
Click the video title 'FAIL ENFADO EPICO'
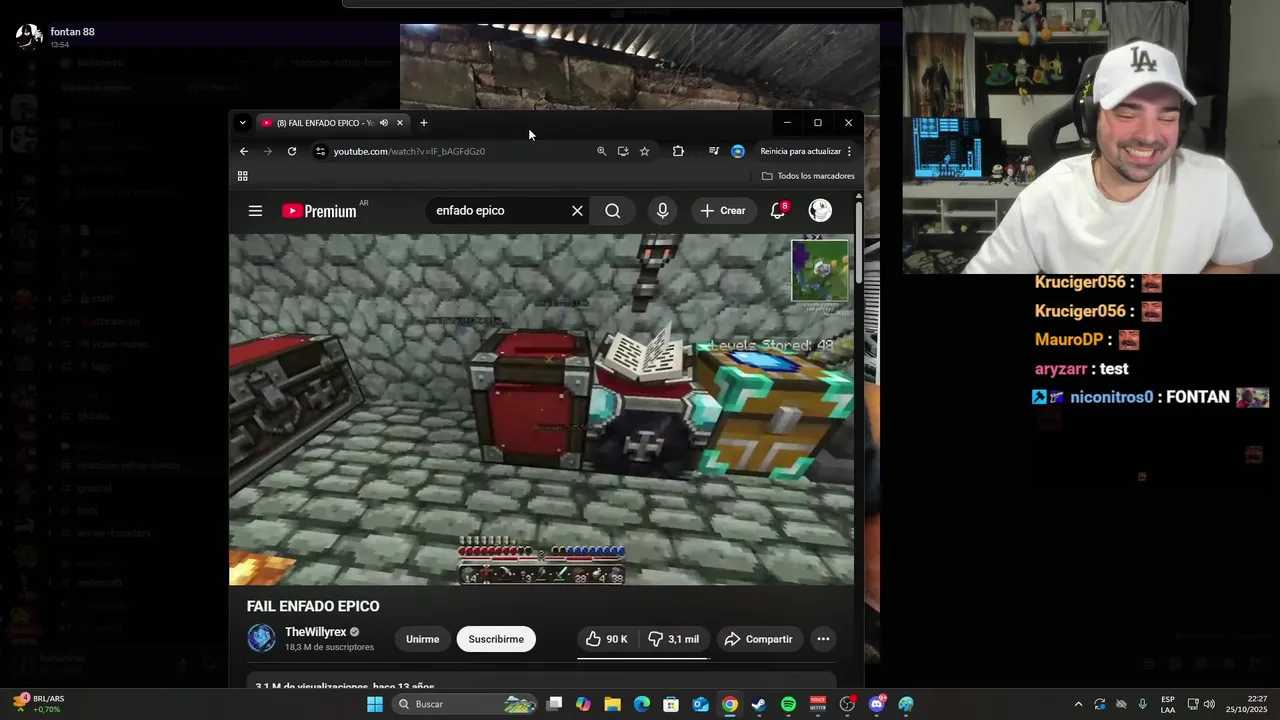(313, 606)
